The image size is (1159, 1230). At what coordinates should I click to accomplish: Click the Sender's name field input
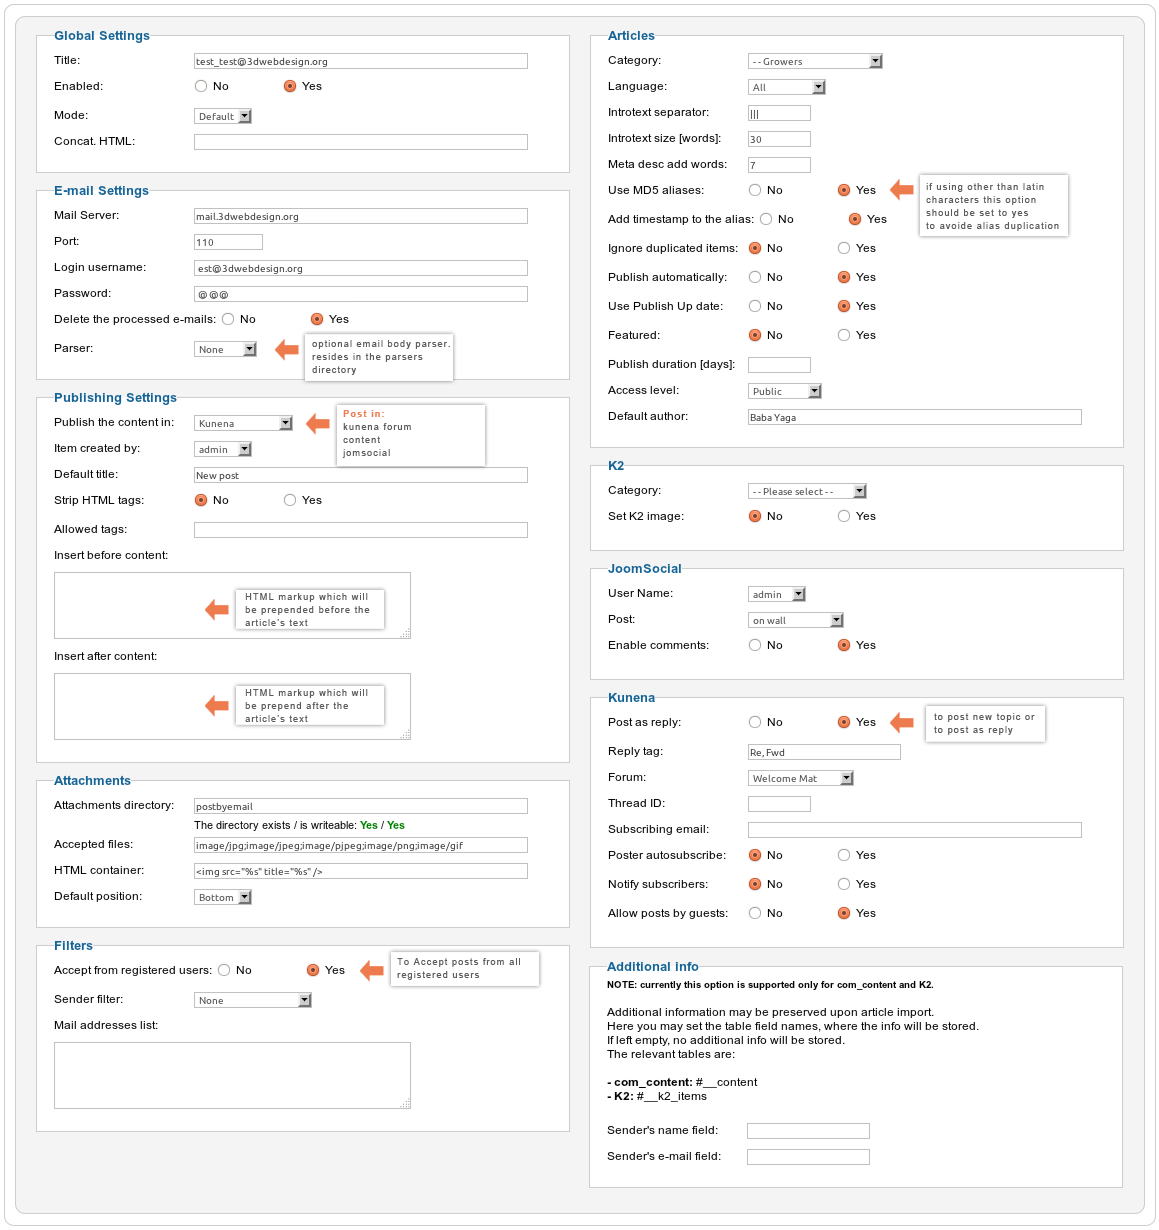tap(808, 1131)
